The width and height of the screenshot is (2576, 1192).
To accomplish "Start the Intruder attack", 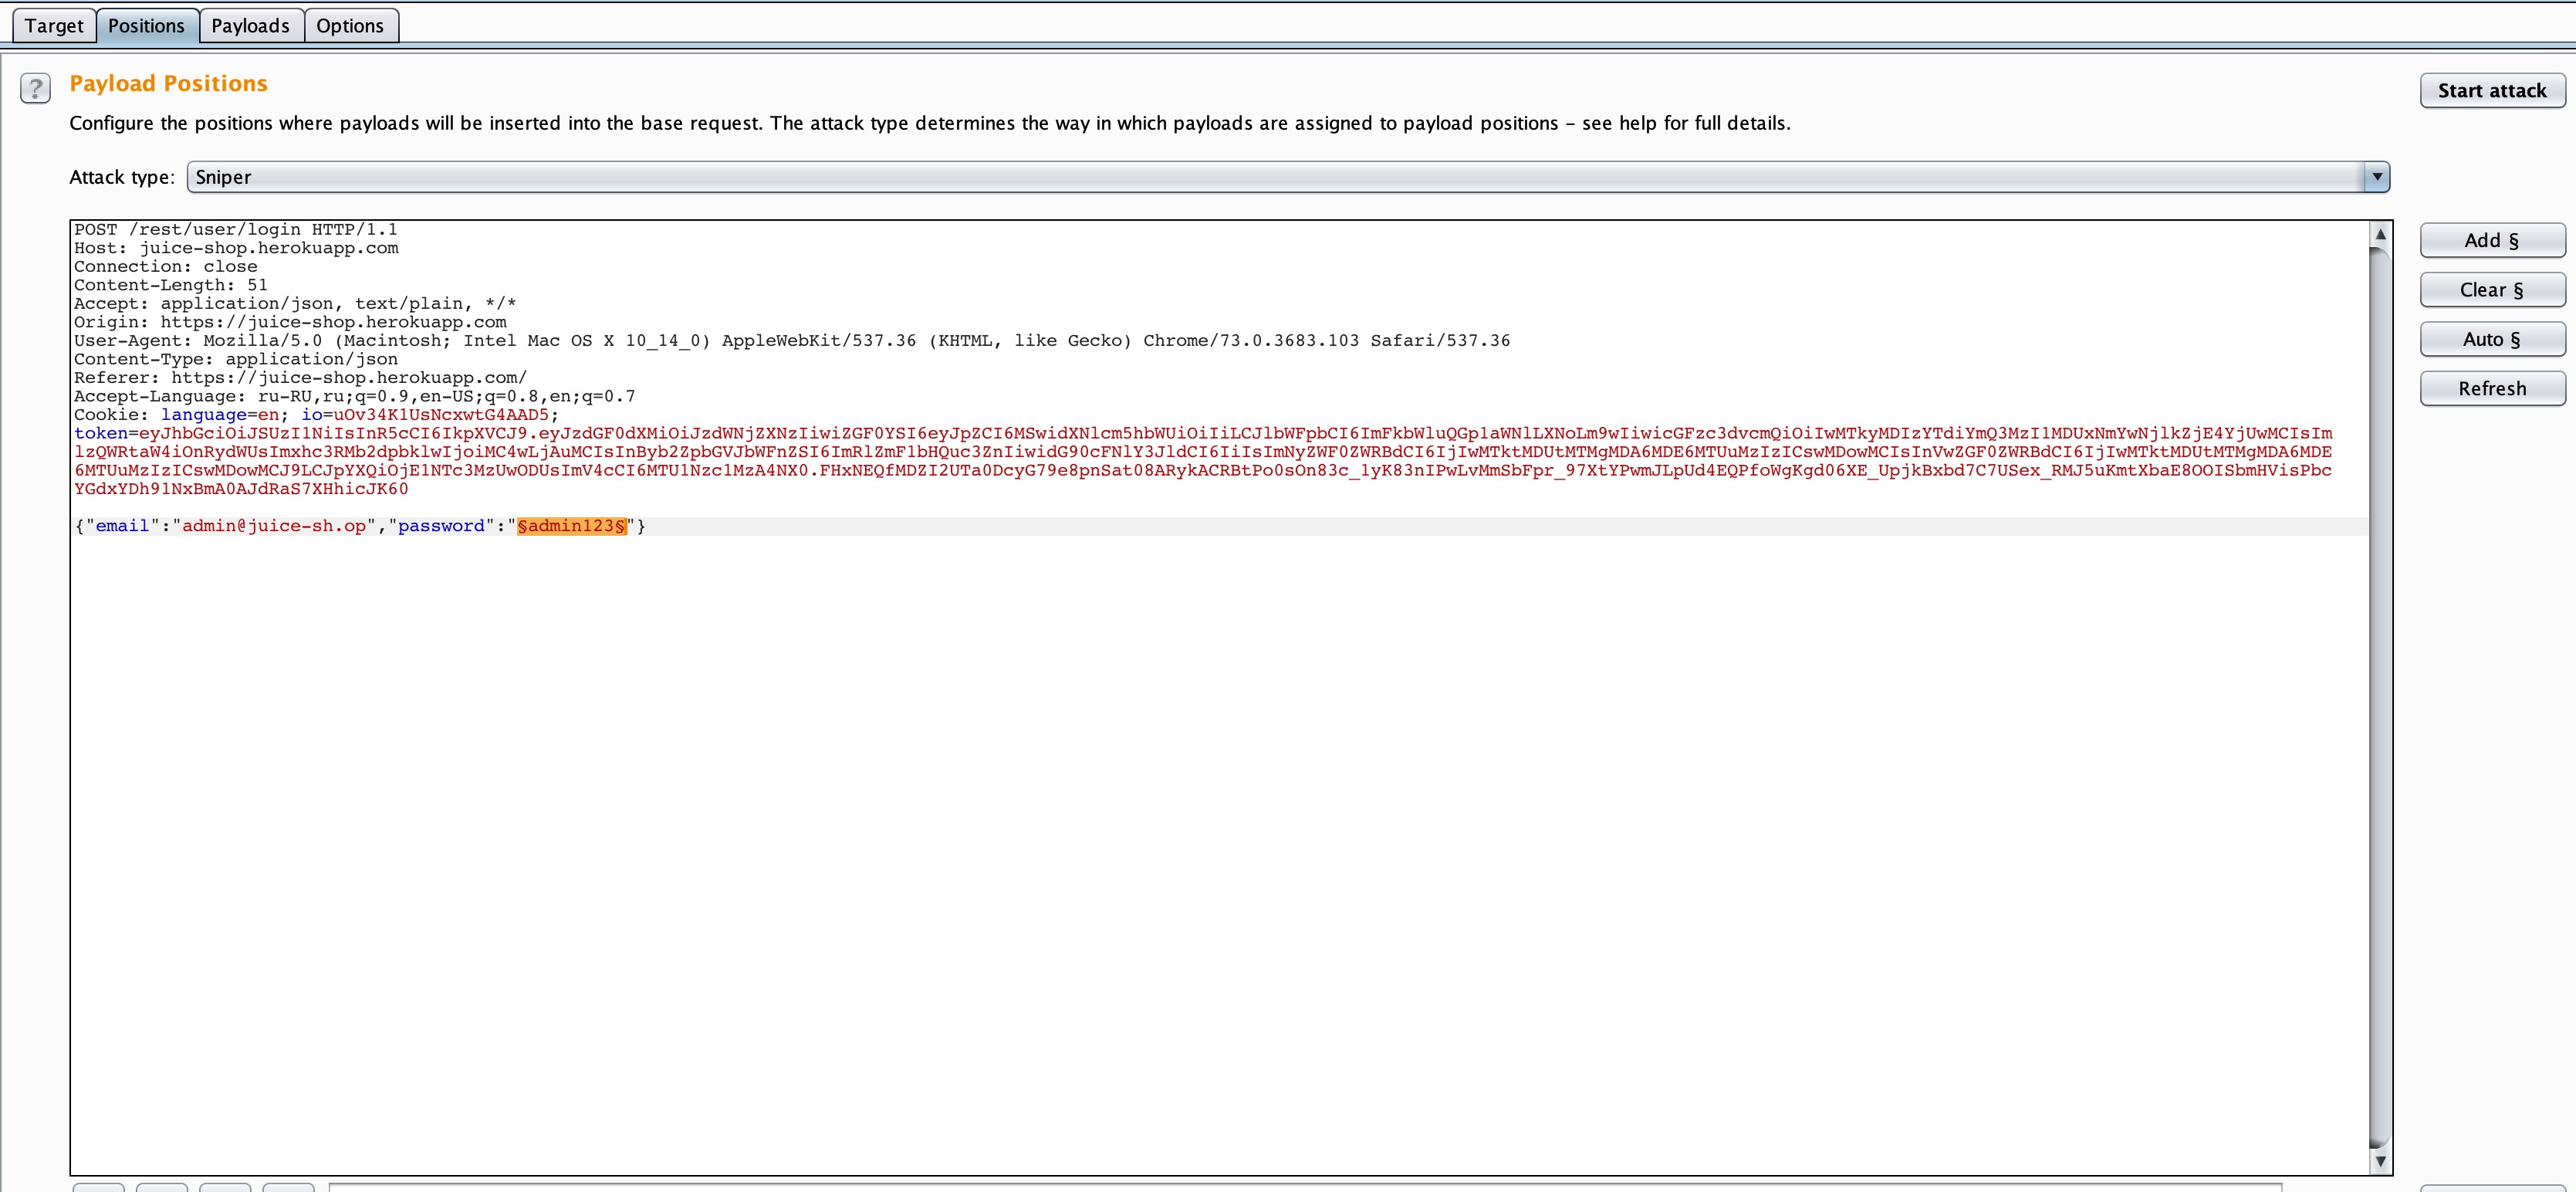I will click(x=2491, y=91).
